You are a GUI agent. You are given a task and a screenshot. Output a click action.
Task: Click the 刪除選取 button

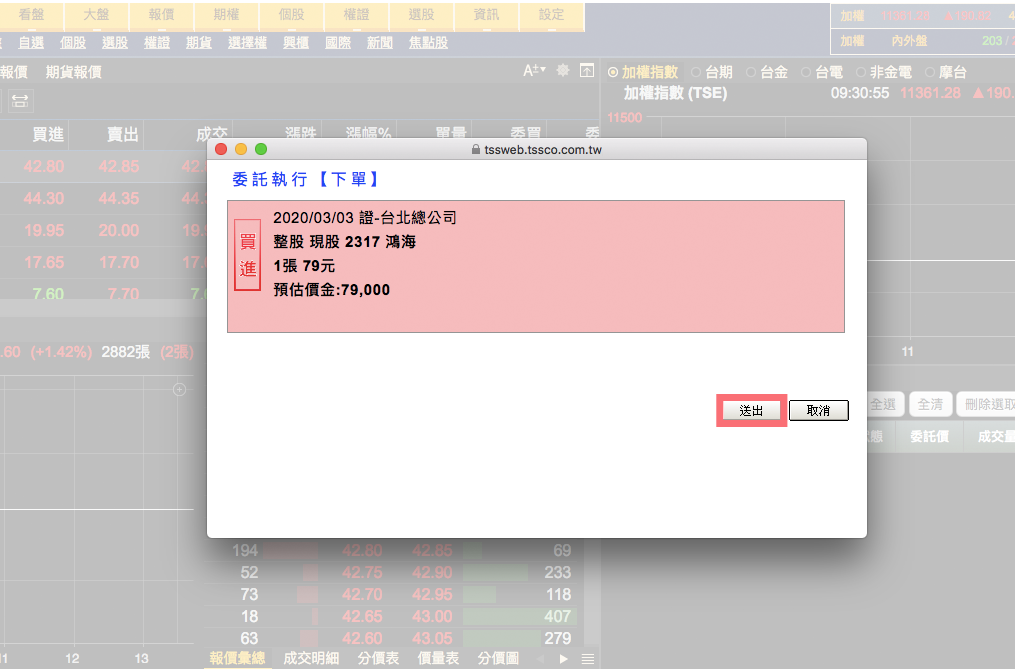[987, 405]
